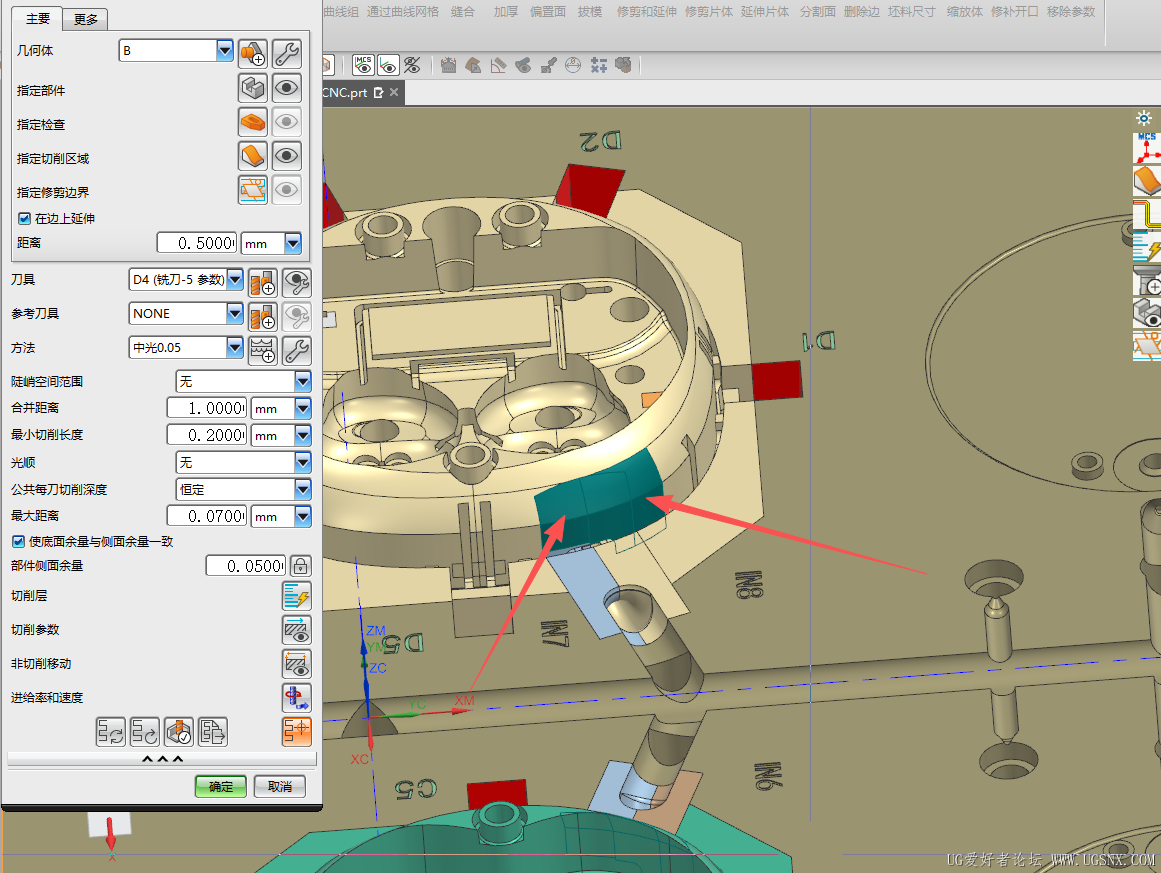The image size is (1161, 873).
Task: Toggle the eye button for 指定修剪边界
Action: tap(287, 190)
